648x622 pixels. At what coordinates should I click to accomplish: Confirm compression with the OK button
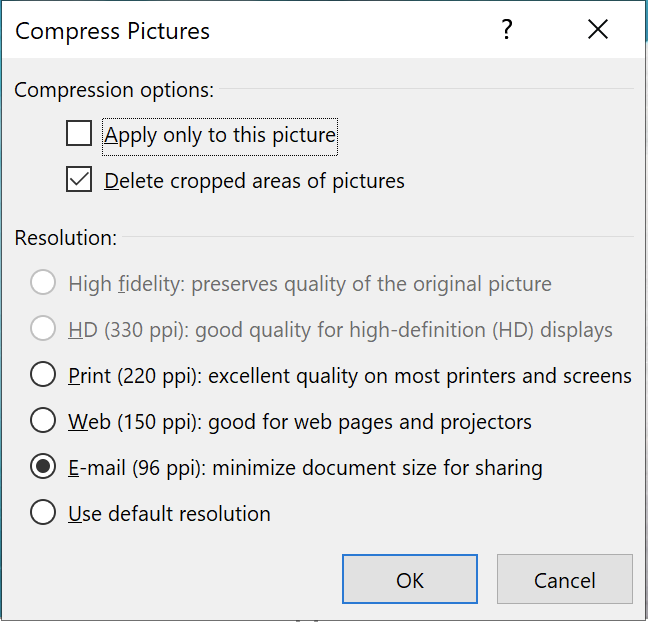[409, 580]
